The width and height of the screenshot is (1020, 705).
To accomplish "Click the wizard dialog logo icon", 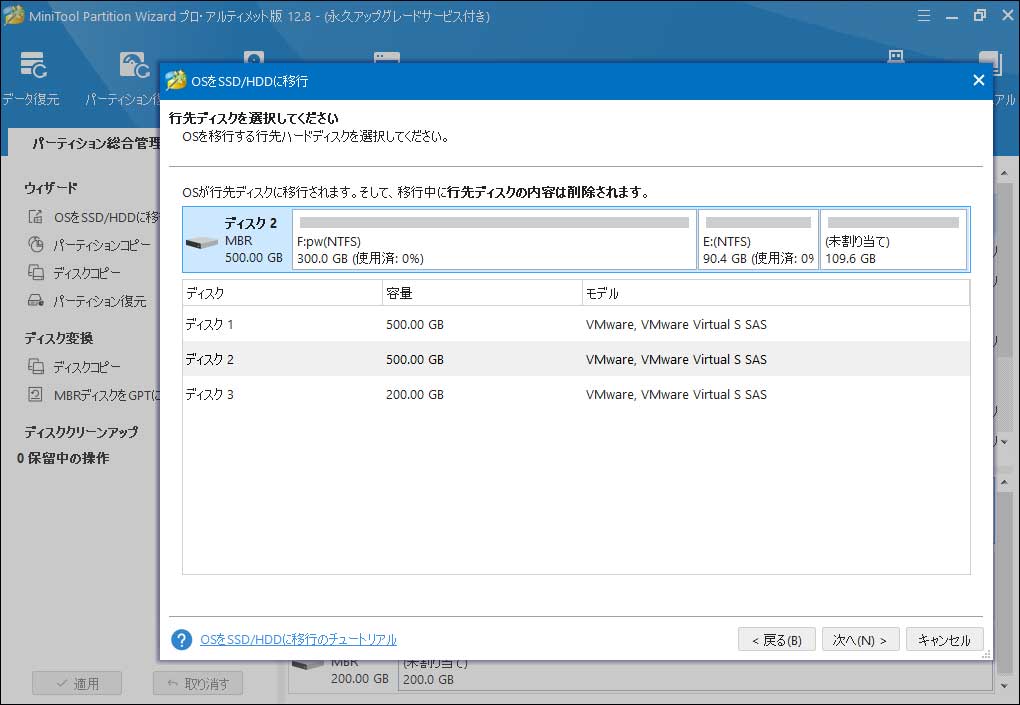I will point(176,81).
